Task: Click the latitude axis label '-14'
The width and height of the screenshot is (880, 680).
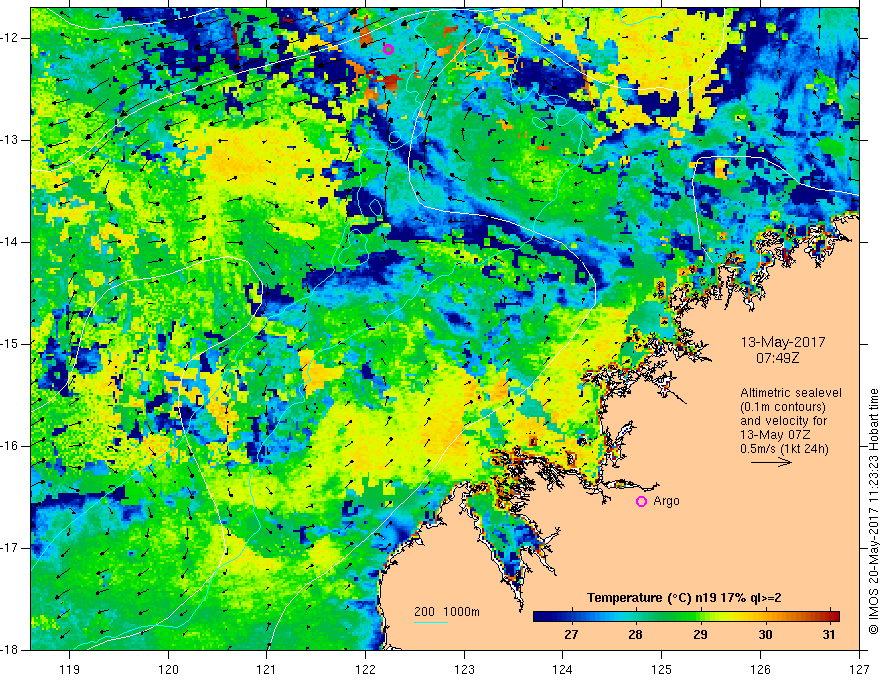Action: click(x=10, y=242)
